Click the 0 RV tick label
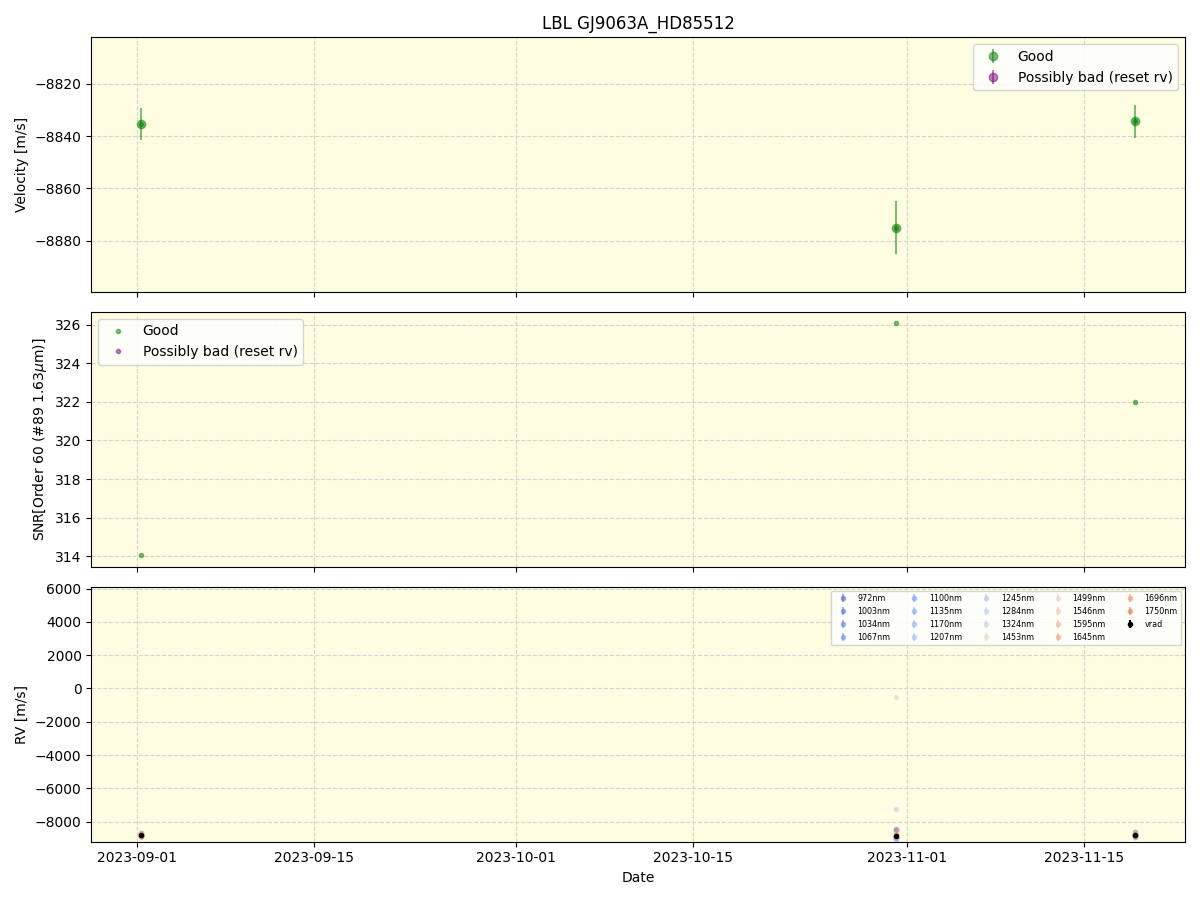 (79, 689)
